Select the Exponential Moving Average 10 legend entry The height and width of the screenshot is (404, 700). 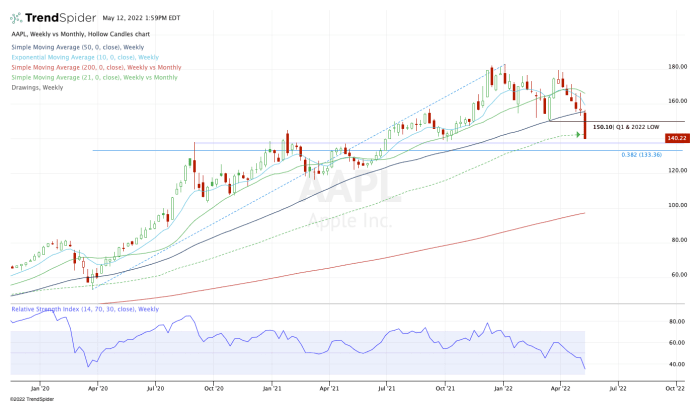pyautogui.click(x=85, y=57)
